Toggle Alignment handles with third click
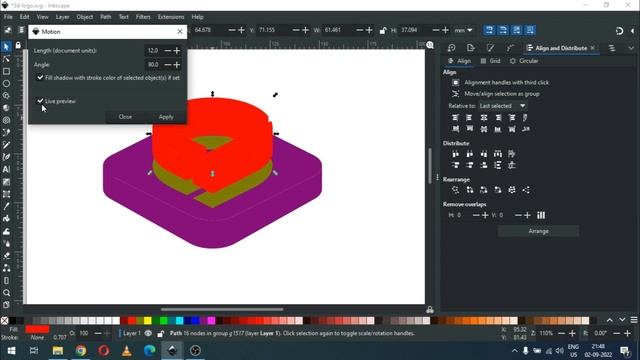Screen dimensions: 640x360 tap(456, 82)
